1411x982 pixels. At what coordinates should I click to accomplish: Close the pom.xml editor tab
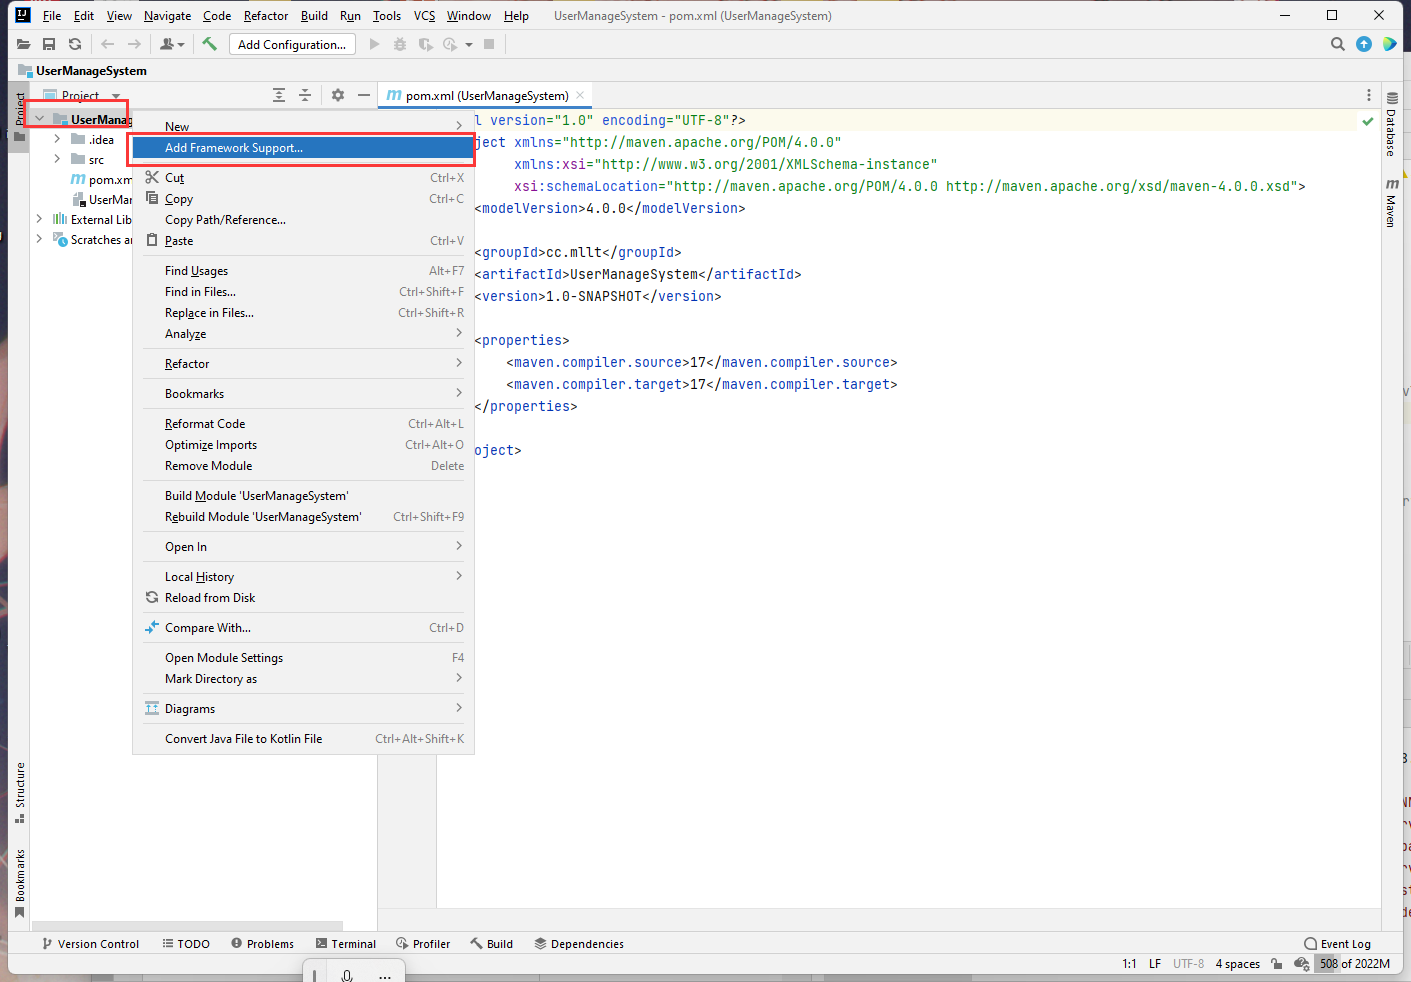[x=580, y=95]
